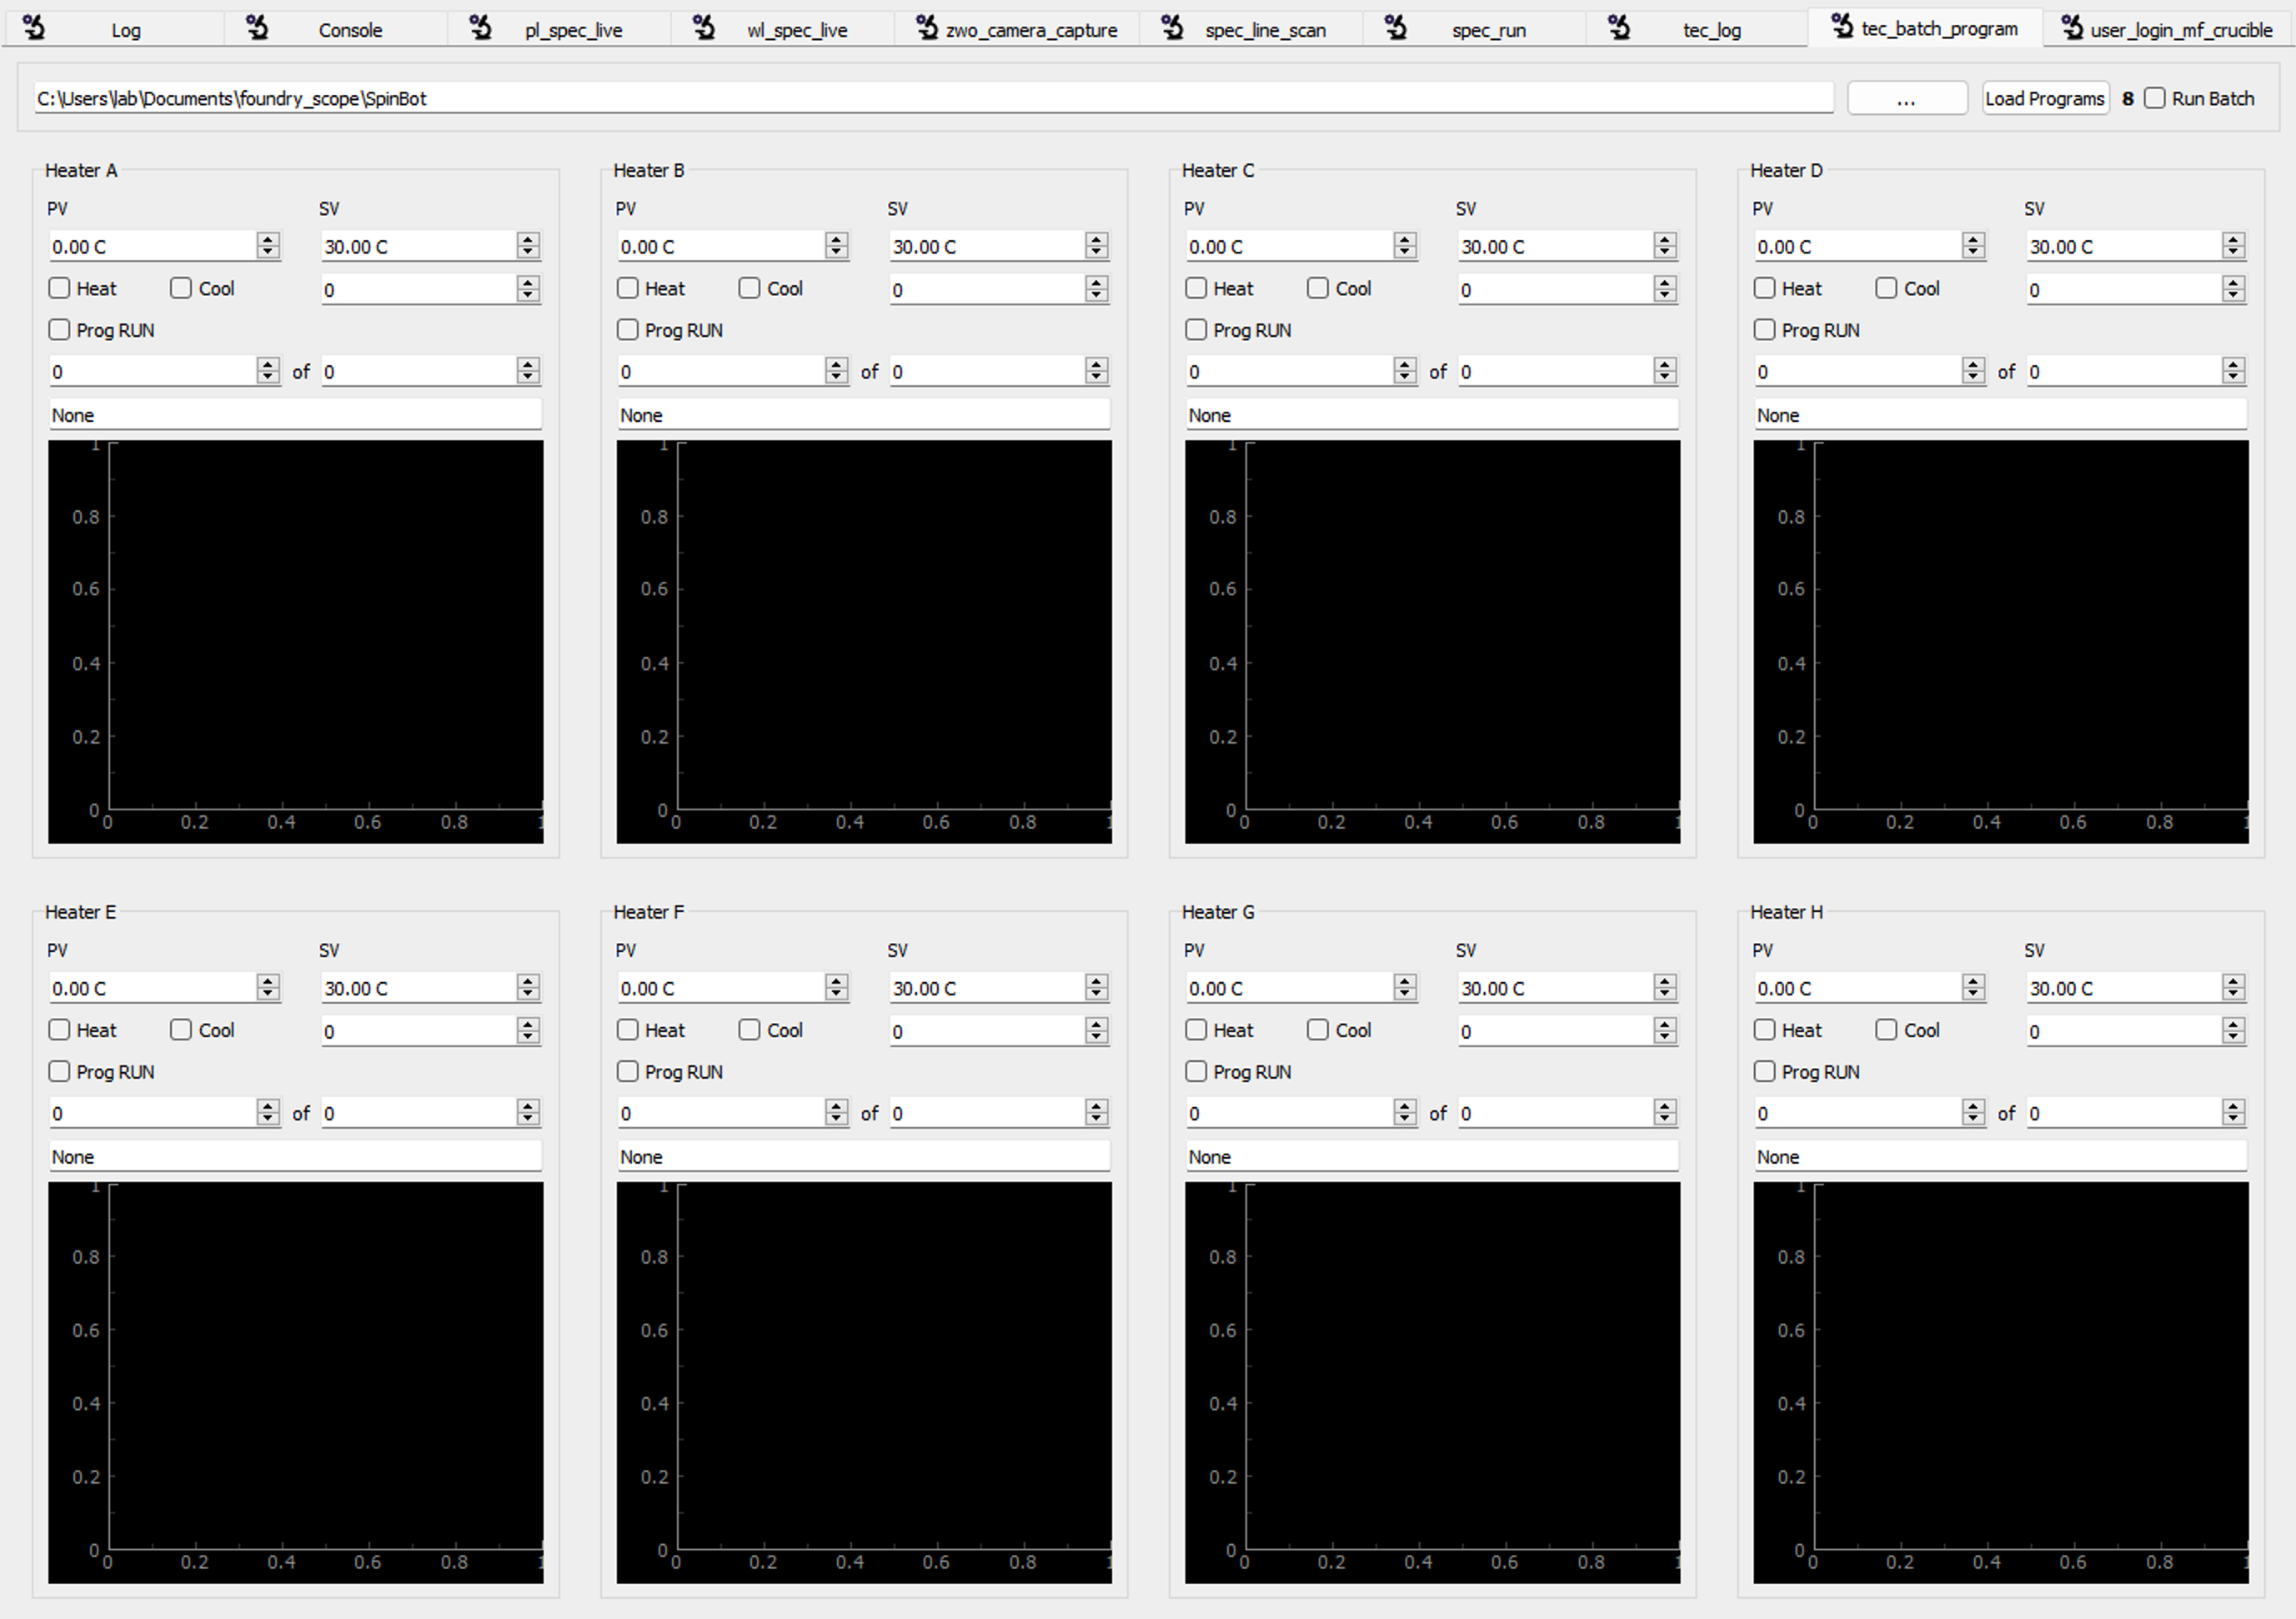Click the SpinBot directory path field

tap(933, 98)
